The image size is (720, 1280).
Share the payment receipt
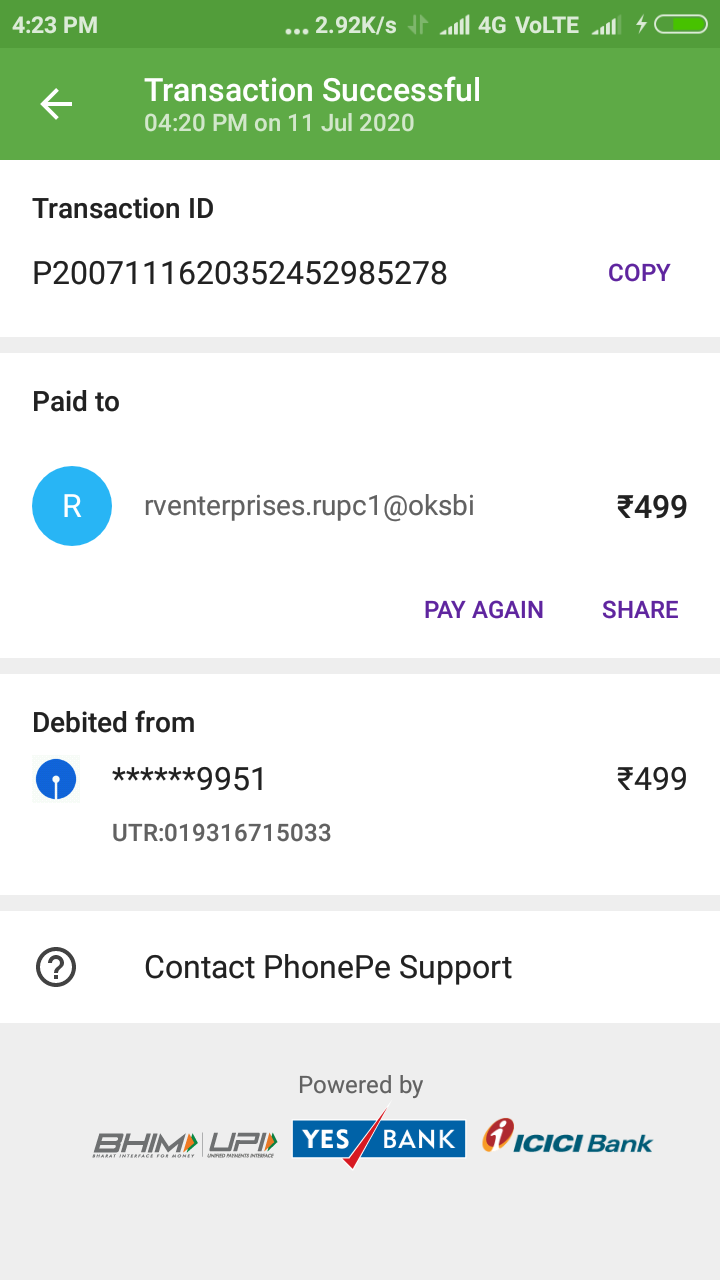tap(640, 610)
